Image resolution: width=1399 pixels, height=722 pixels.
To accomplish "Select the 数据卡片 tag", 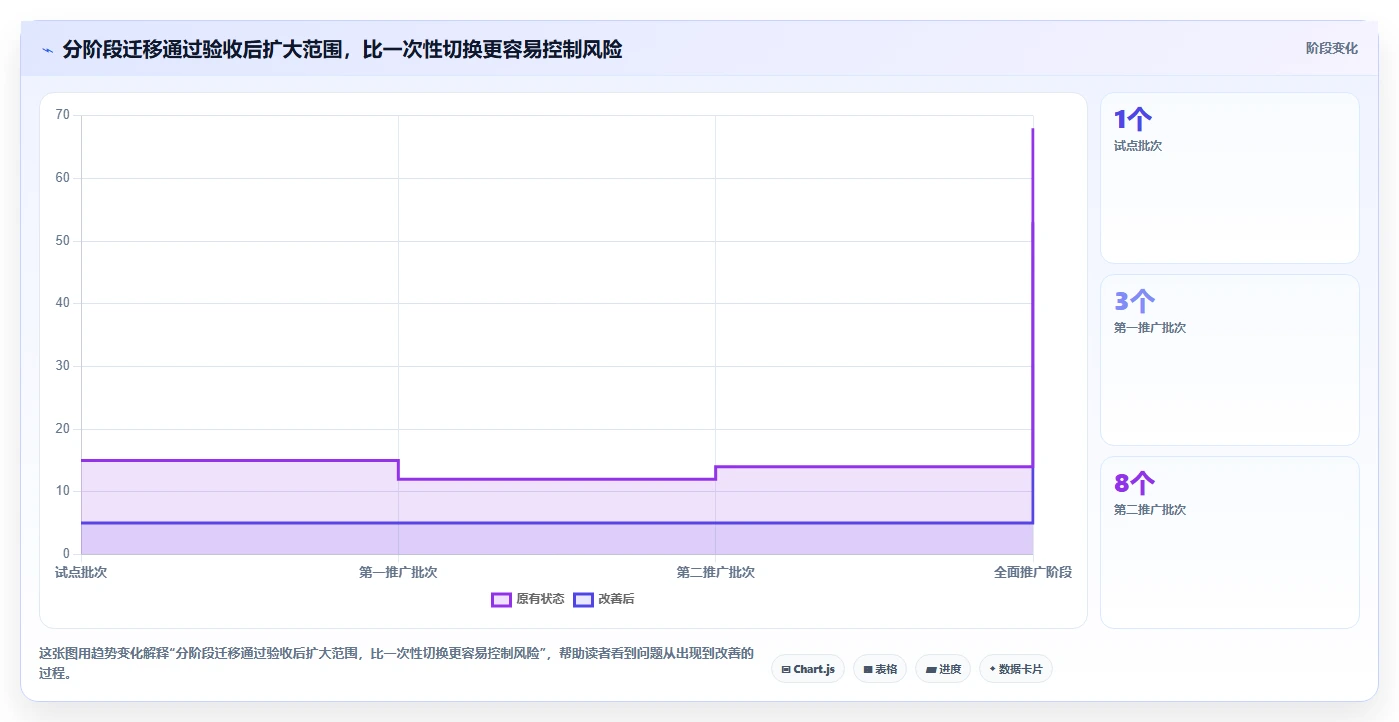I will (1016, 669).
